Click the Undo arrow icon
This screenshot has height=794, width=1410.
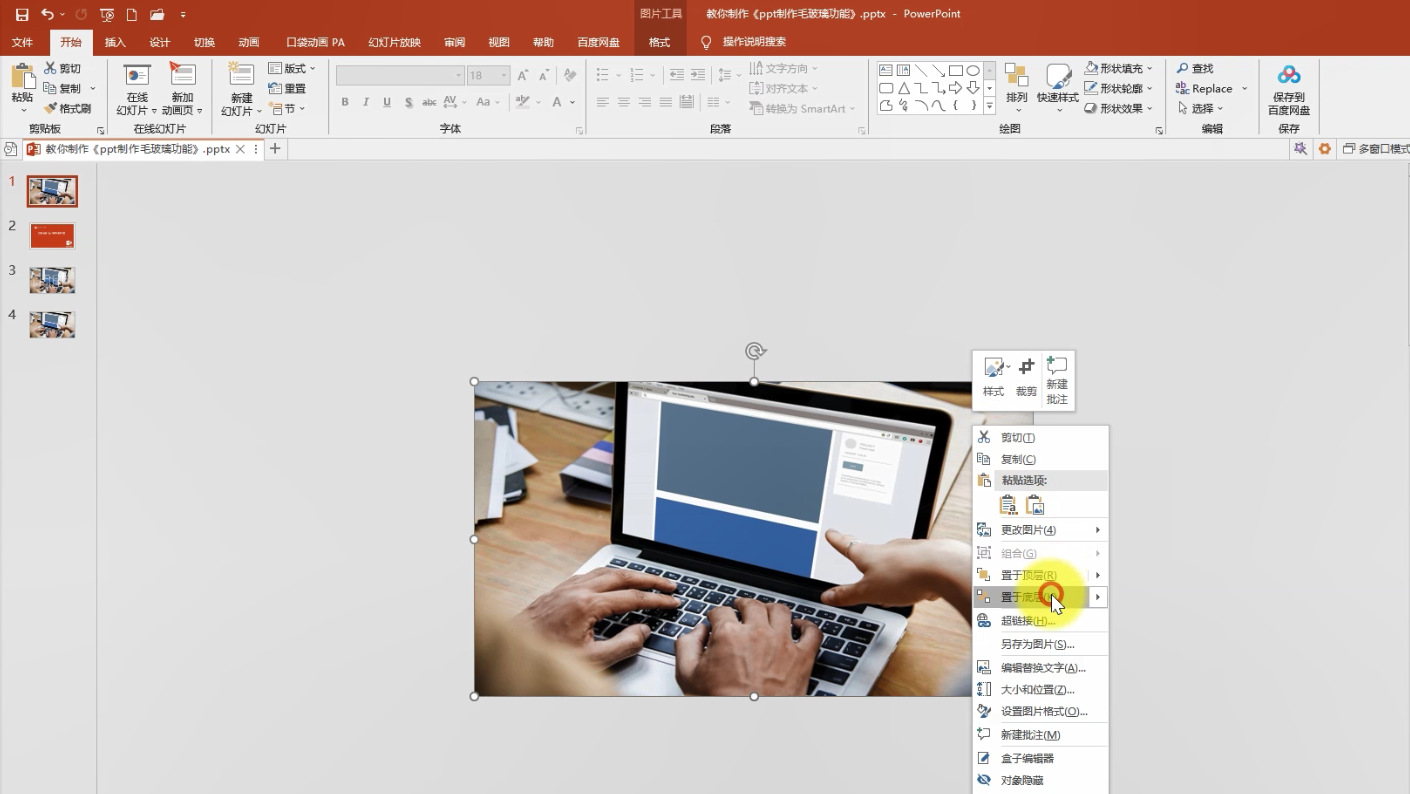click(x=47, y=15)
